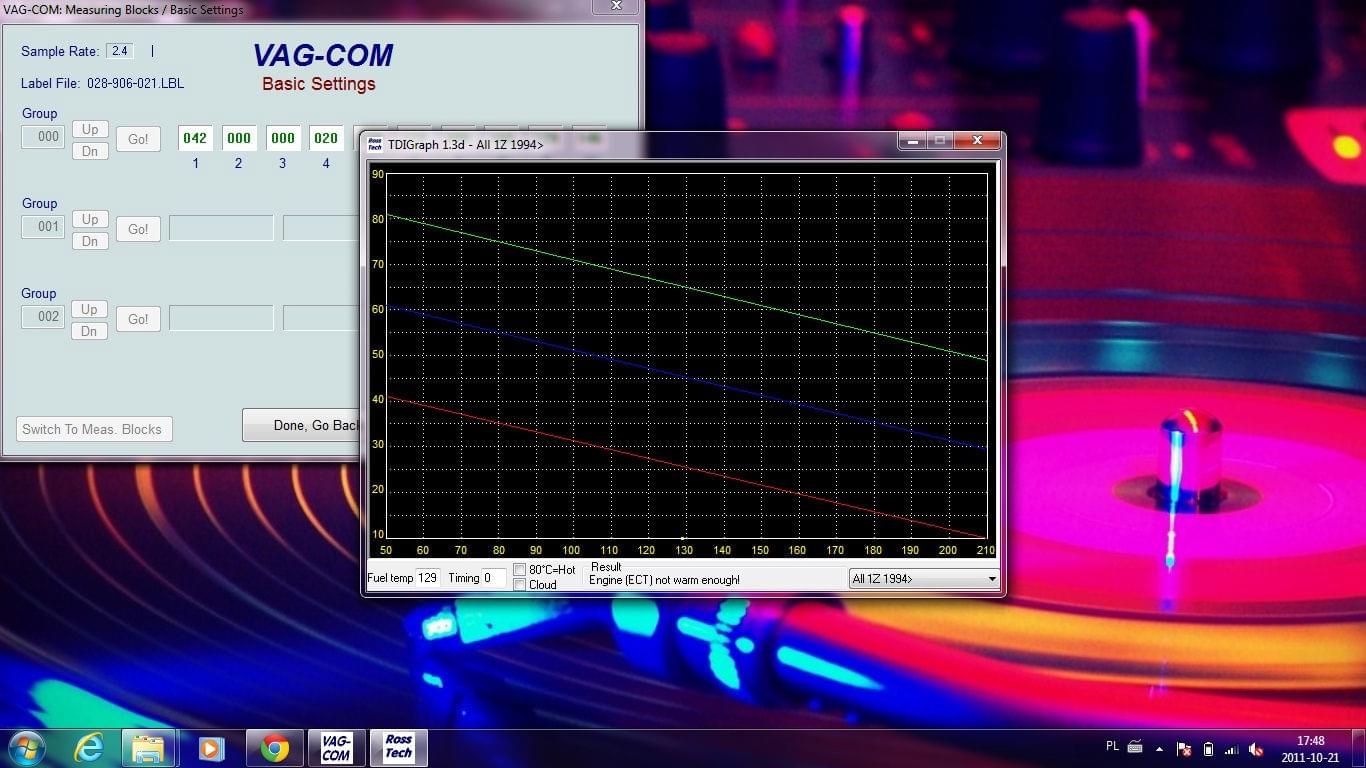Click Go! button for Group 002
Image resolution: width=1366 pixels, height=768 pixels.
click(x=138, y=319)
